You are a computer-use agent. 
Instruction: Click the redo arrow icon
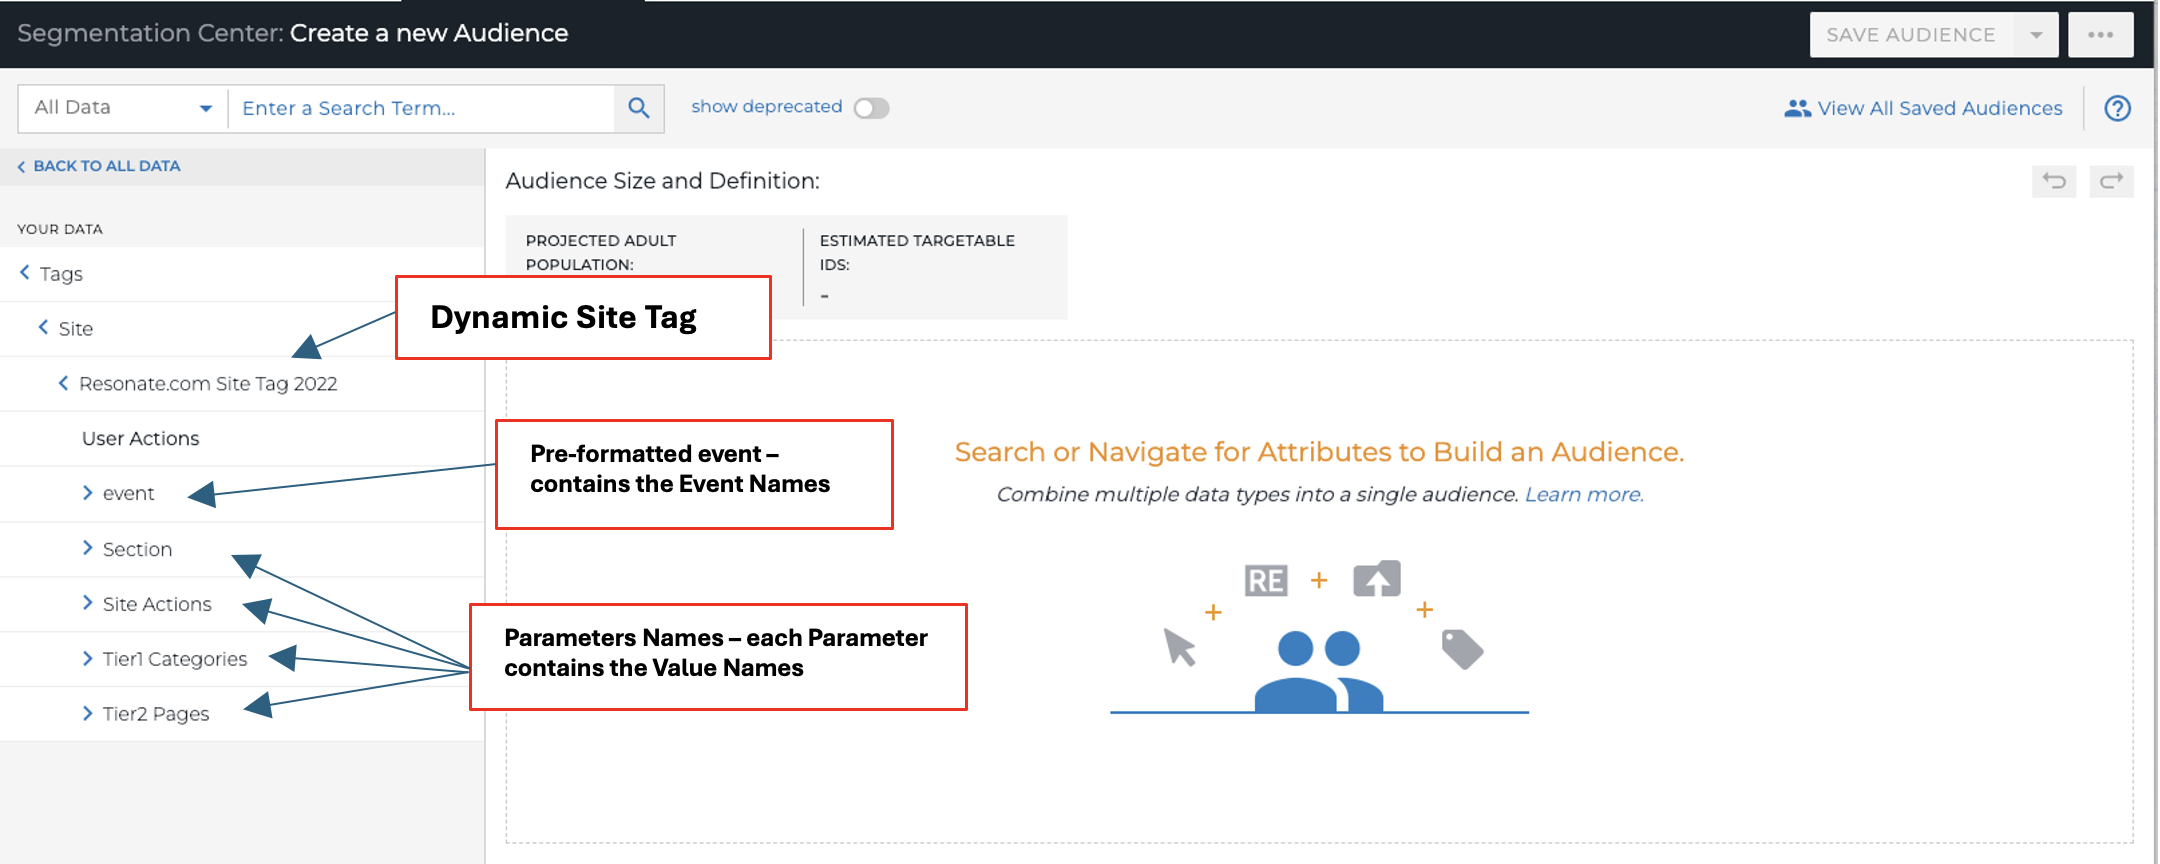click(x=2111, y=181)
